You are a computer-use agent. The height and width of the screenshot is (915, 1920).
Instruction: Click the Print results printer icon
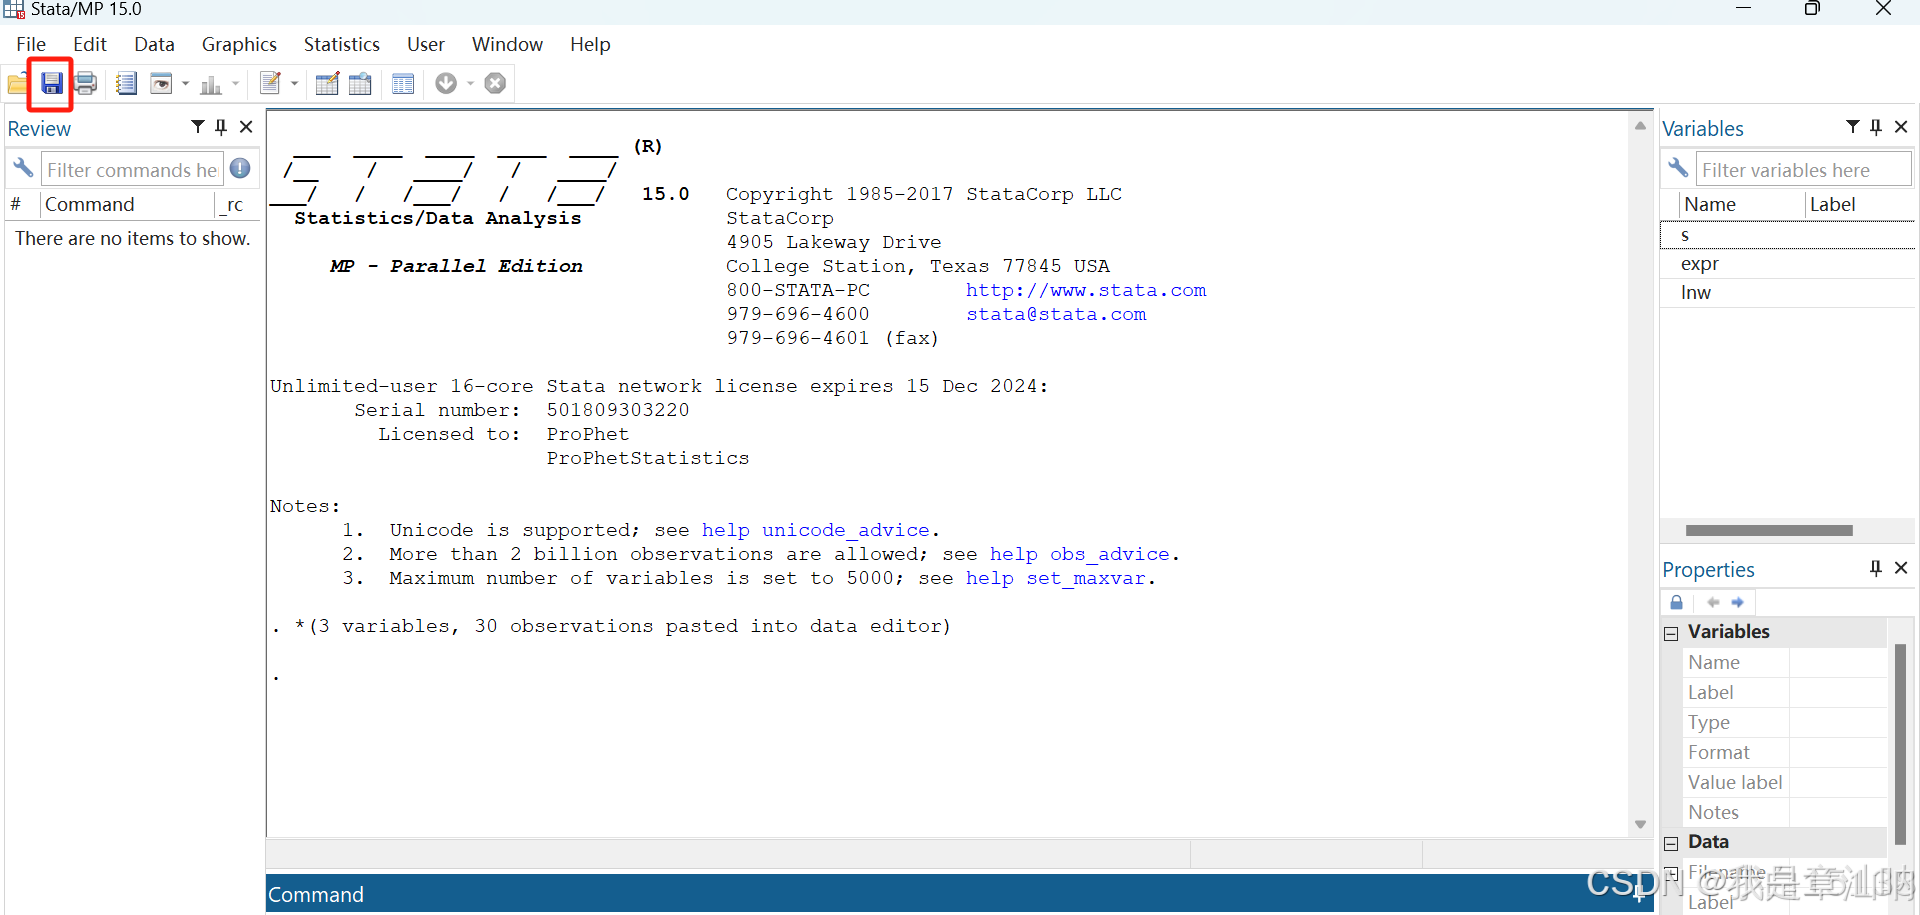86,83
